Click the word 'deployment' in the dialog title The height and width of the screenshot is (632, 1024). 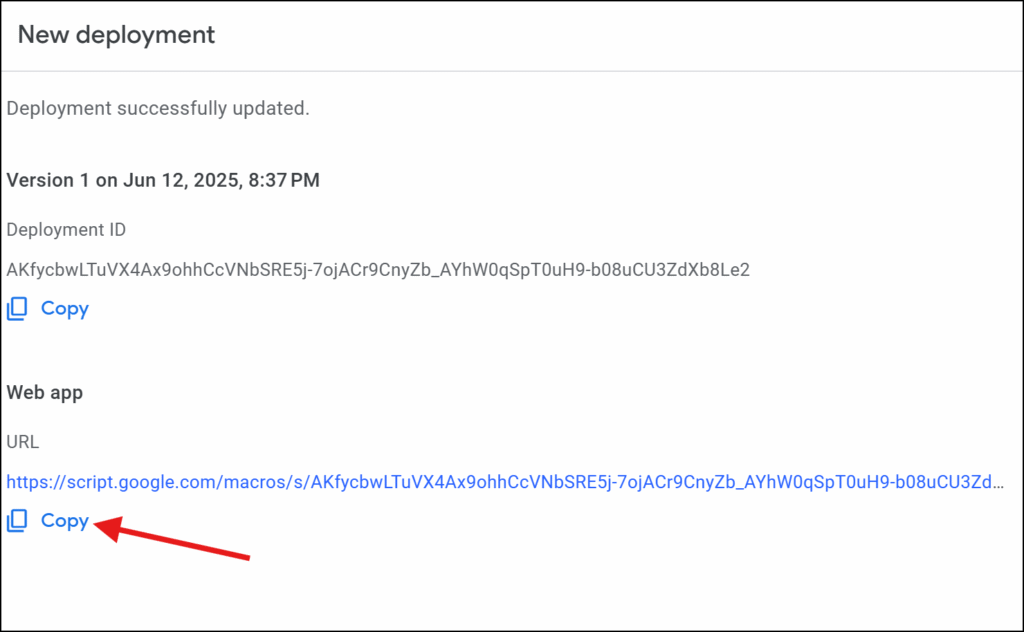pyautogui.click(x=145, y=35)
